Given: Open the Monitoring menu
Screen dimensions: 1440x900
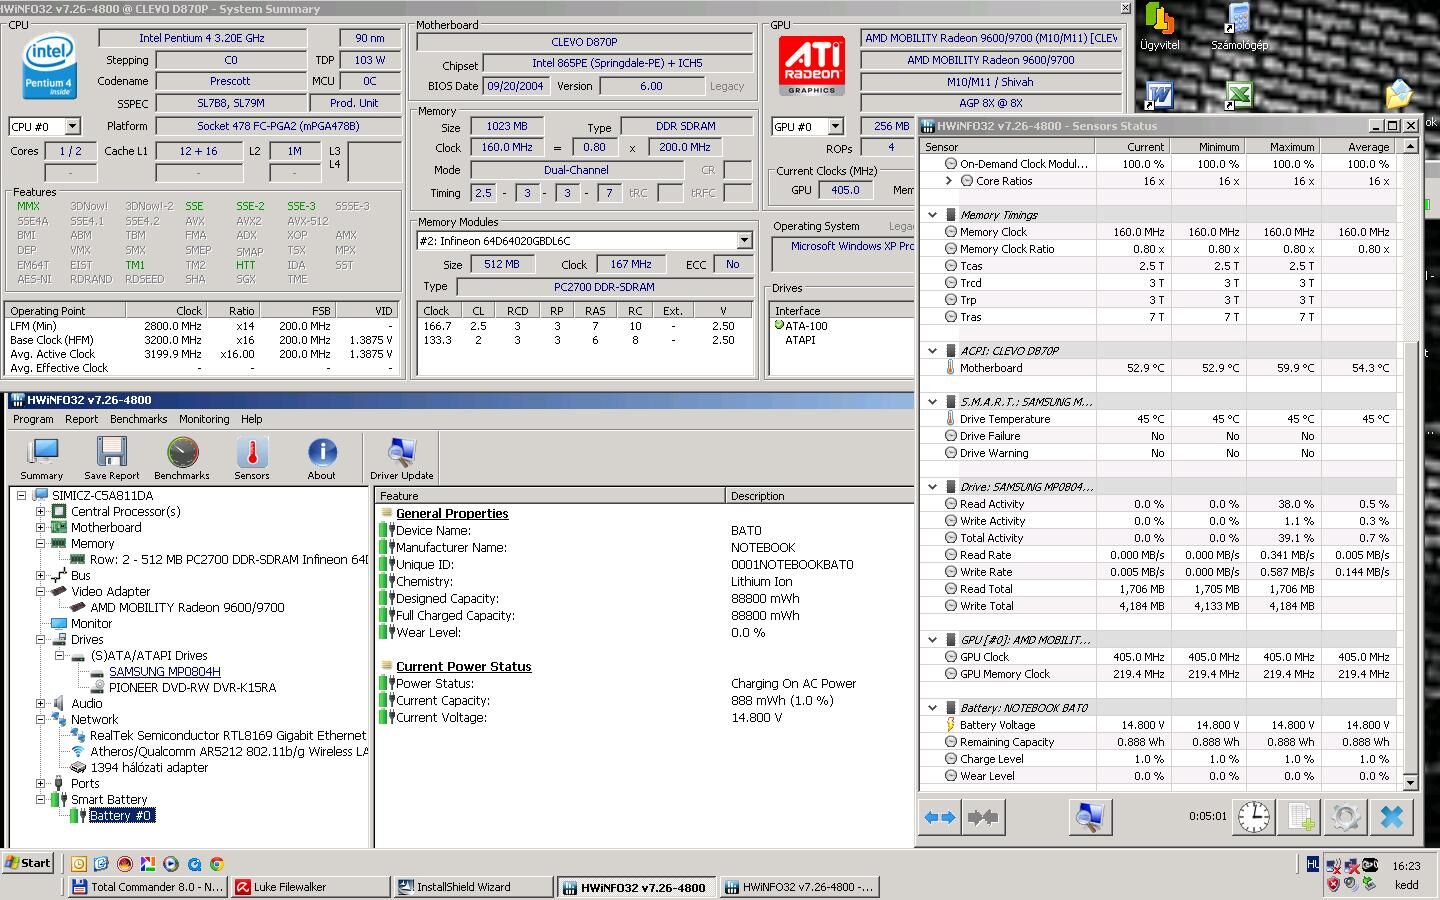Looking at the screenshot, I should pos(204,419).
